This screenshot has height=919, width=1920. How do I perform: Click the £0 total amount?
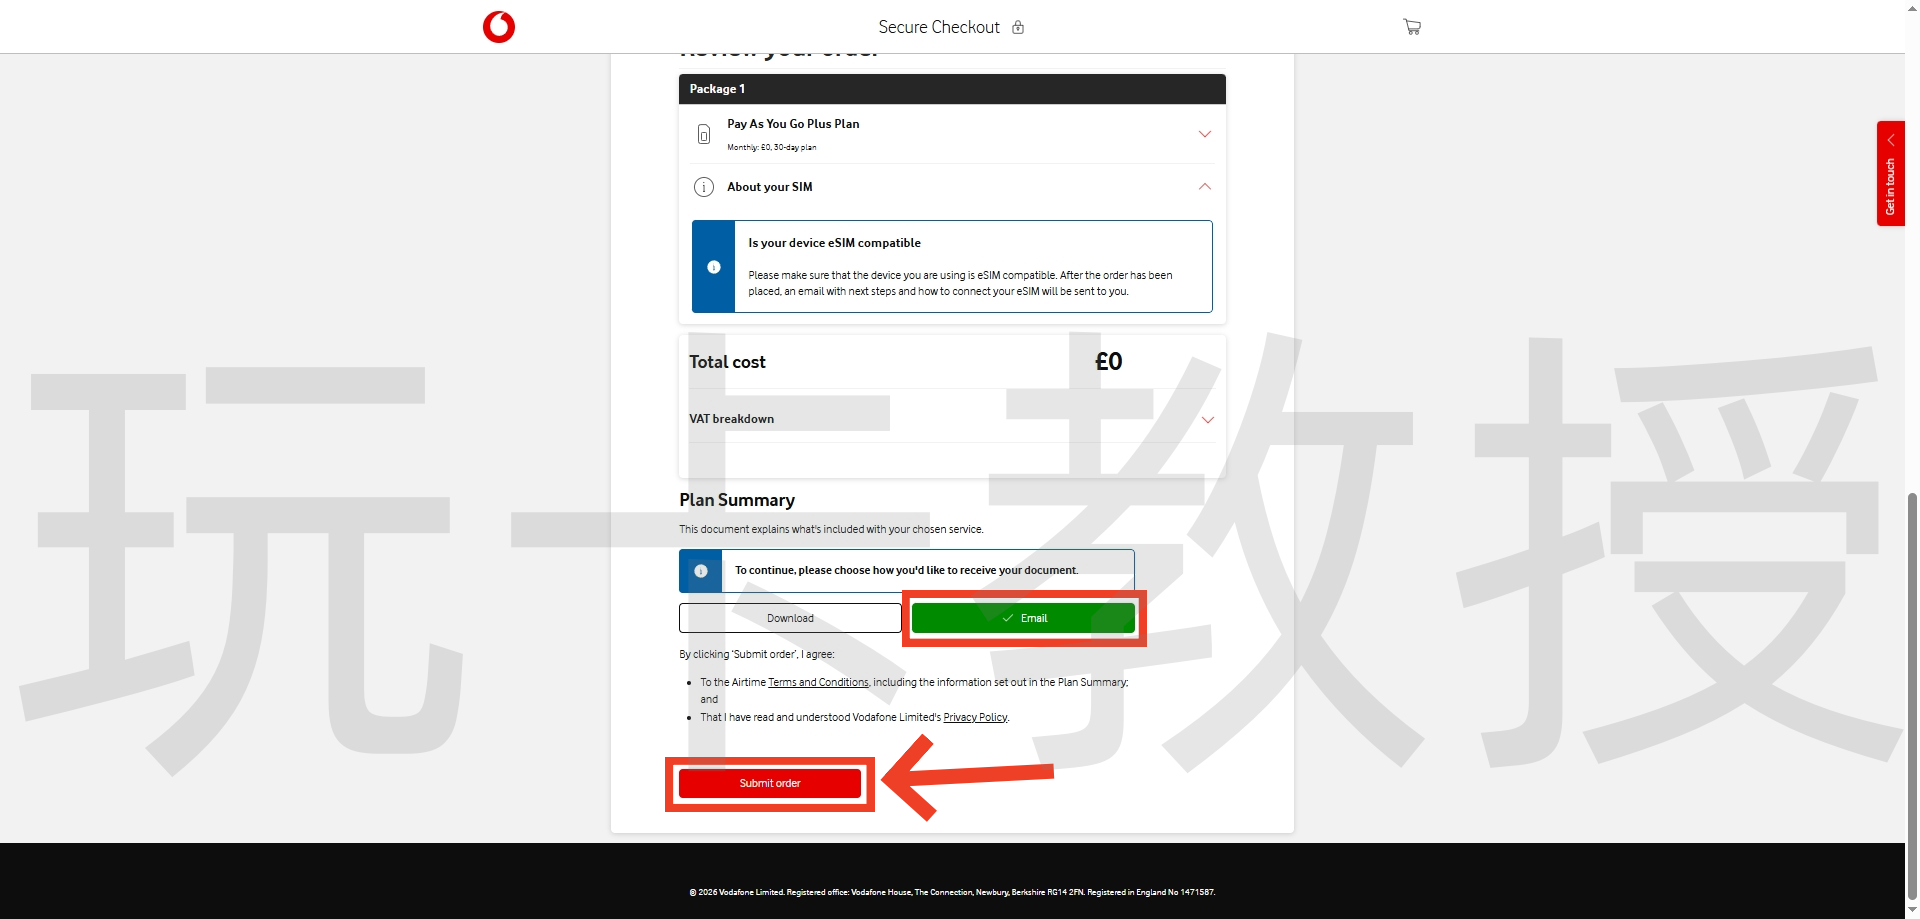(1109, 361)
